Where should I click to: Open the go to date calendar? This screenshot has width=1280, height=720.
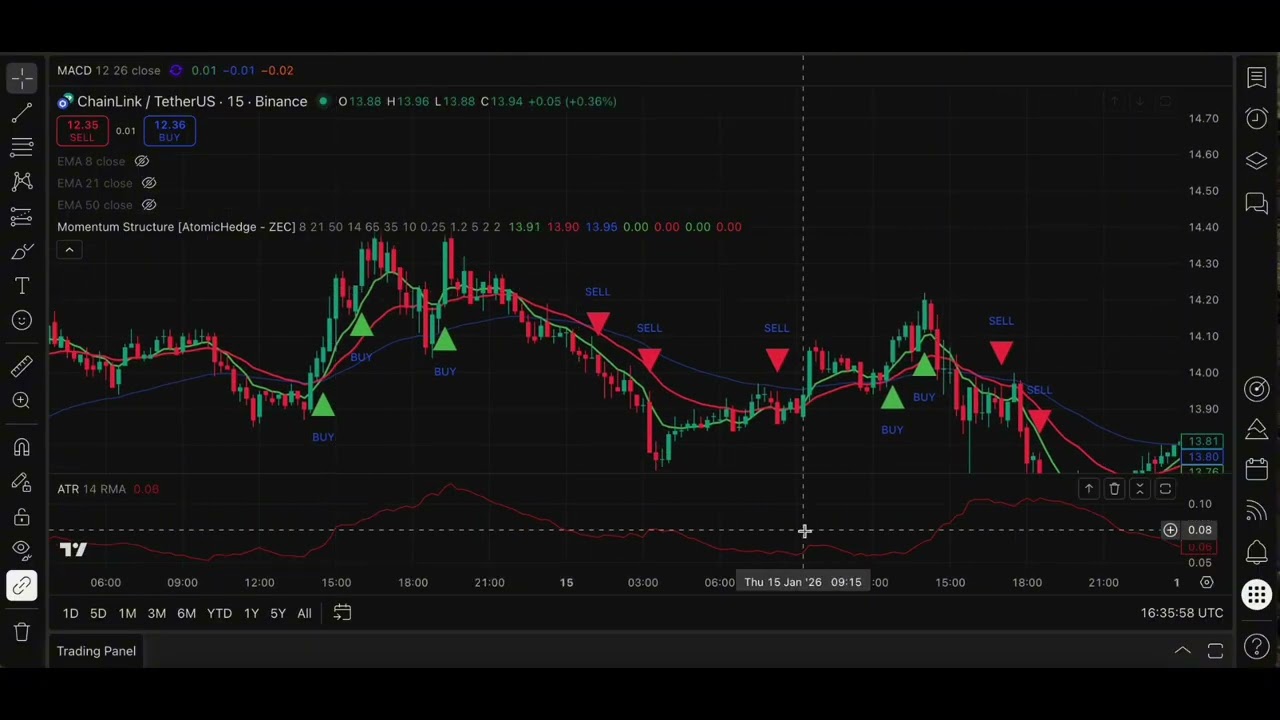[342, 613]
